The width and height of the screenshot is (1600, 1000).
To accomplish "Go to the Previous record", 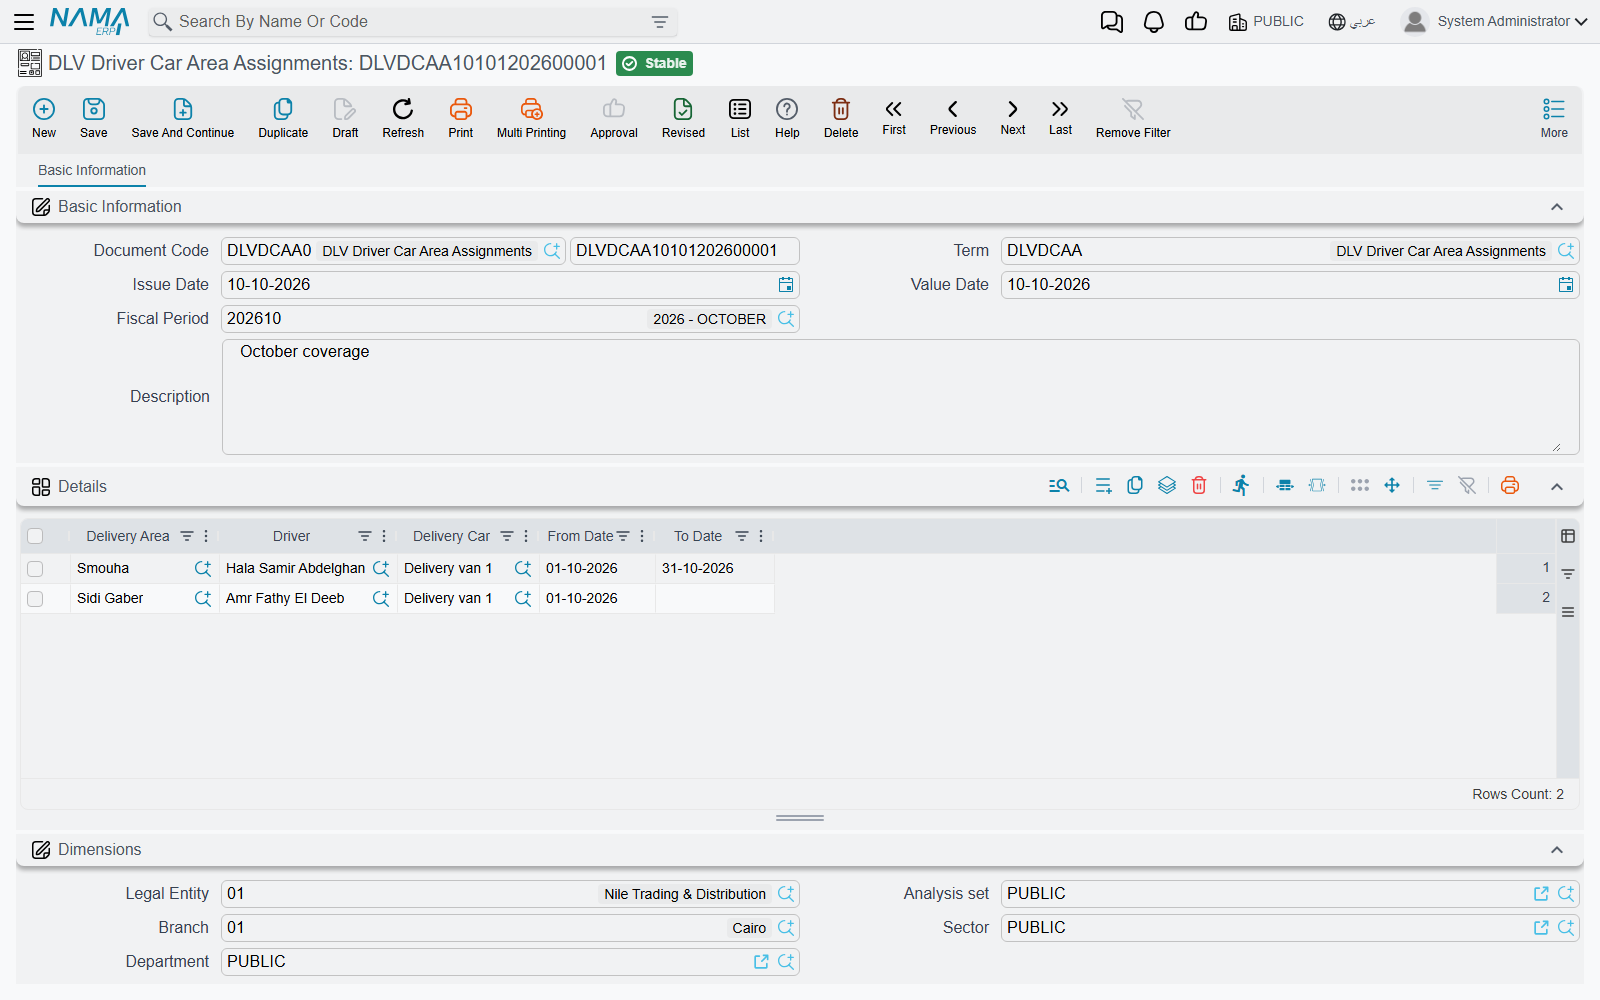I will click(x=953, y=117).
